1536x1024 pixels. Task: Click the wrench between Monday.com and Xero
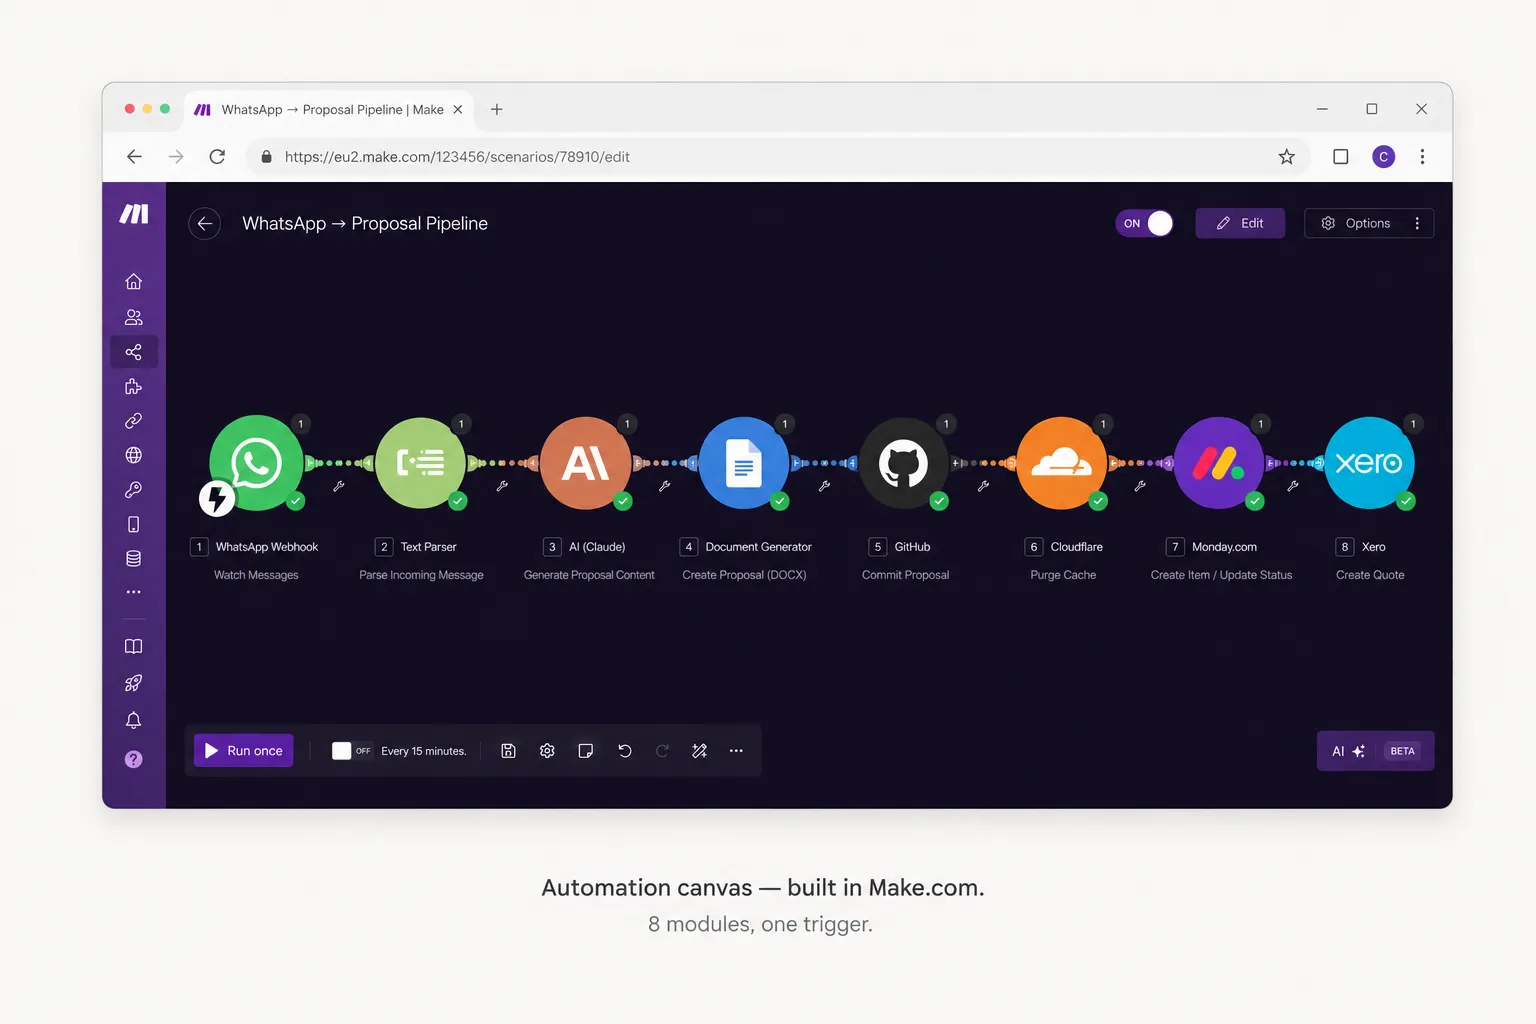(1293, 486)
